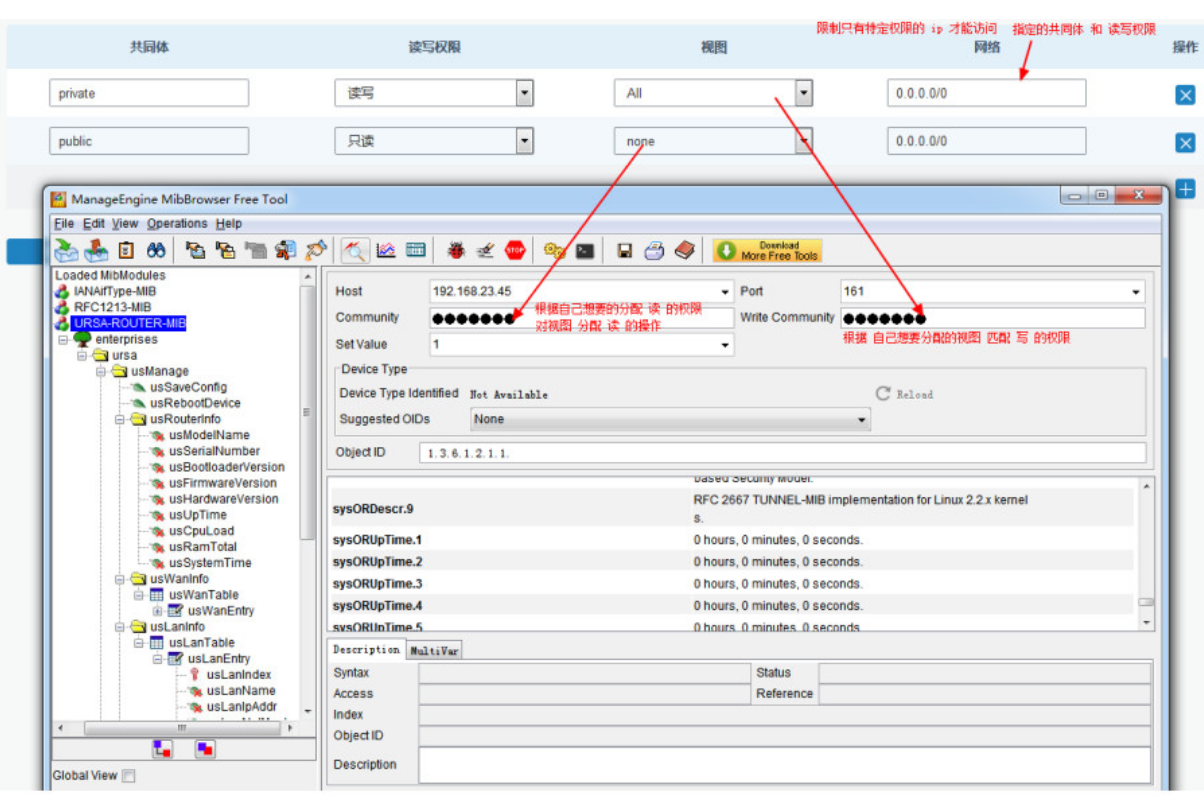Click the printer icon in toolbar
The image size is (1204, 801).
654,250
